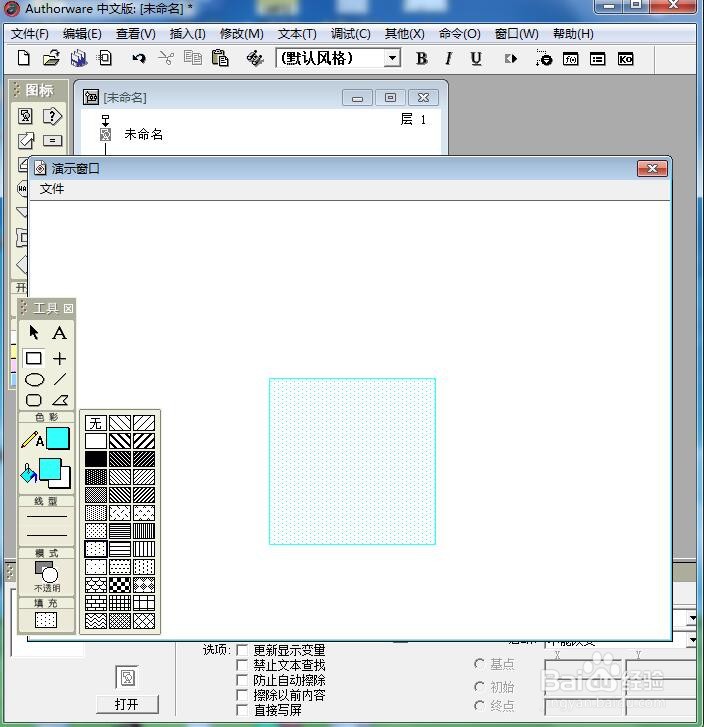The width and height of the screenshot is (704, 727).
Task: Toggle 防止自动擦除 checkbox
Action: pyautogui.click(x=242, y=680)
